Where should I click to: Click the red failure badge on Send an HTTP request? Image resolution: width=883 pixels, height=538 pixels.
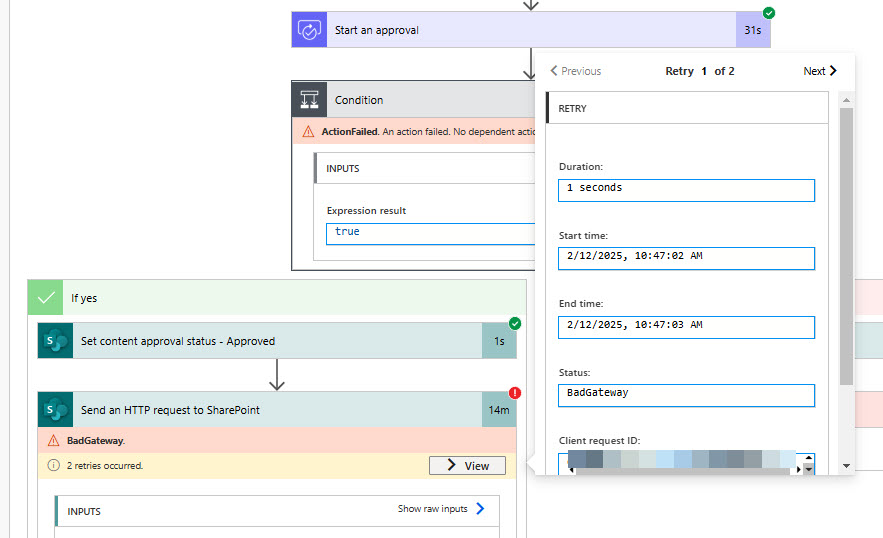(515, 393)
